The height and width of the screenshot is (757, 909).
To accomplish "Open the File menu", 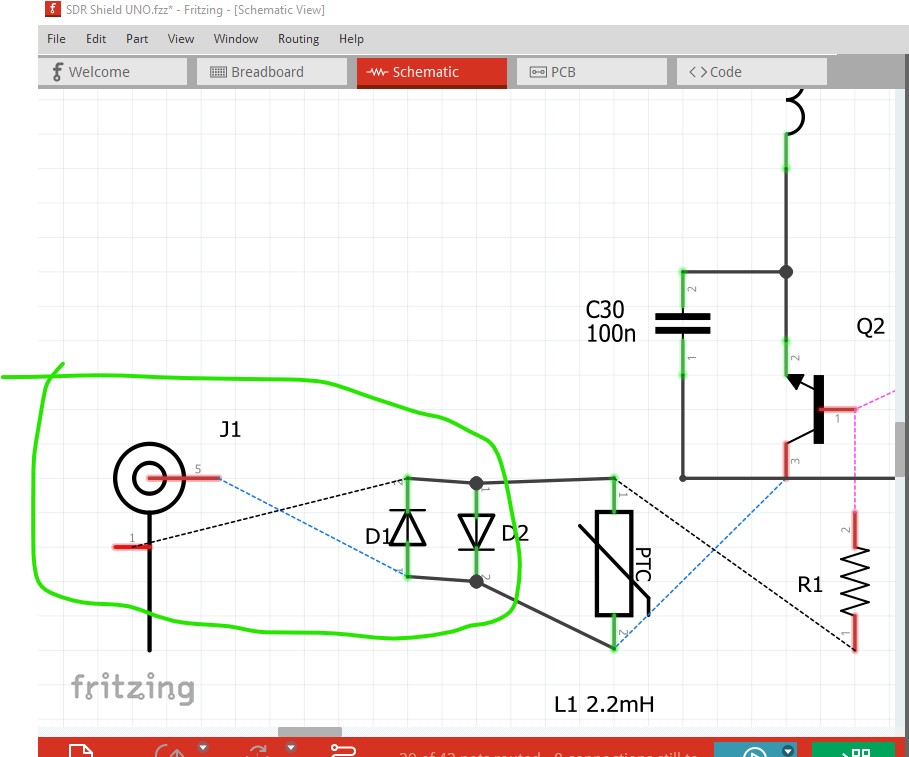I will 56,39.
